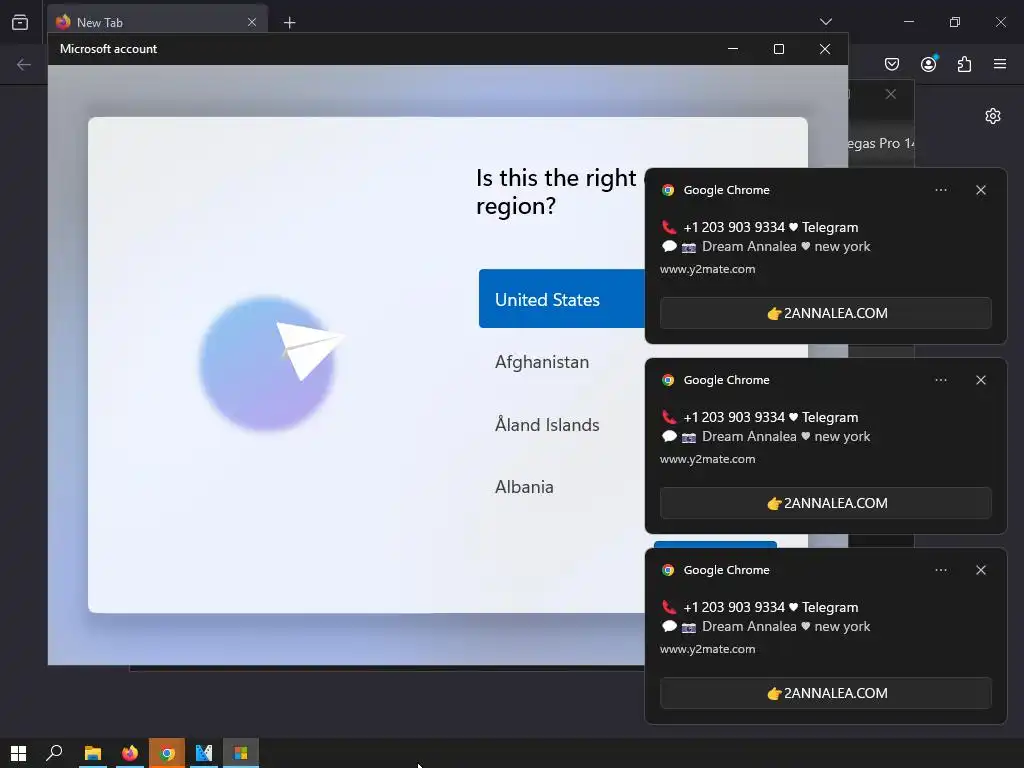This screenshot has height=768, width=1024.
Task: Close the shortcut tile behind the dialog
Action: tap(891, 94)
